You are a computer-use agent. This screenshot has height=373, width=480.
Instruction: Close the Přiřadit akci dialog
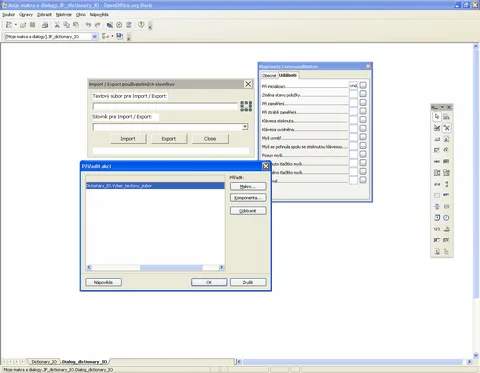266,166
